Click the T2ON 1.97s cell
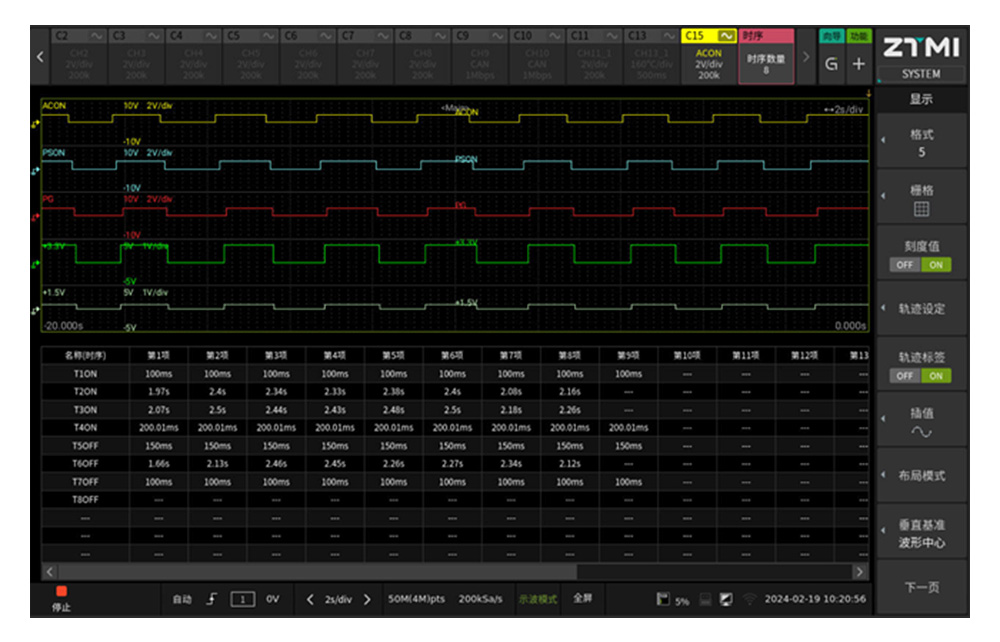 158,391
